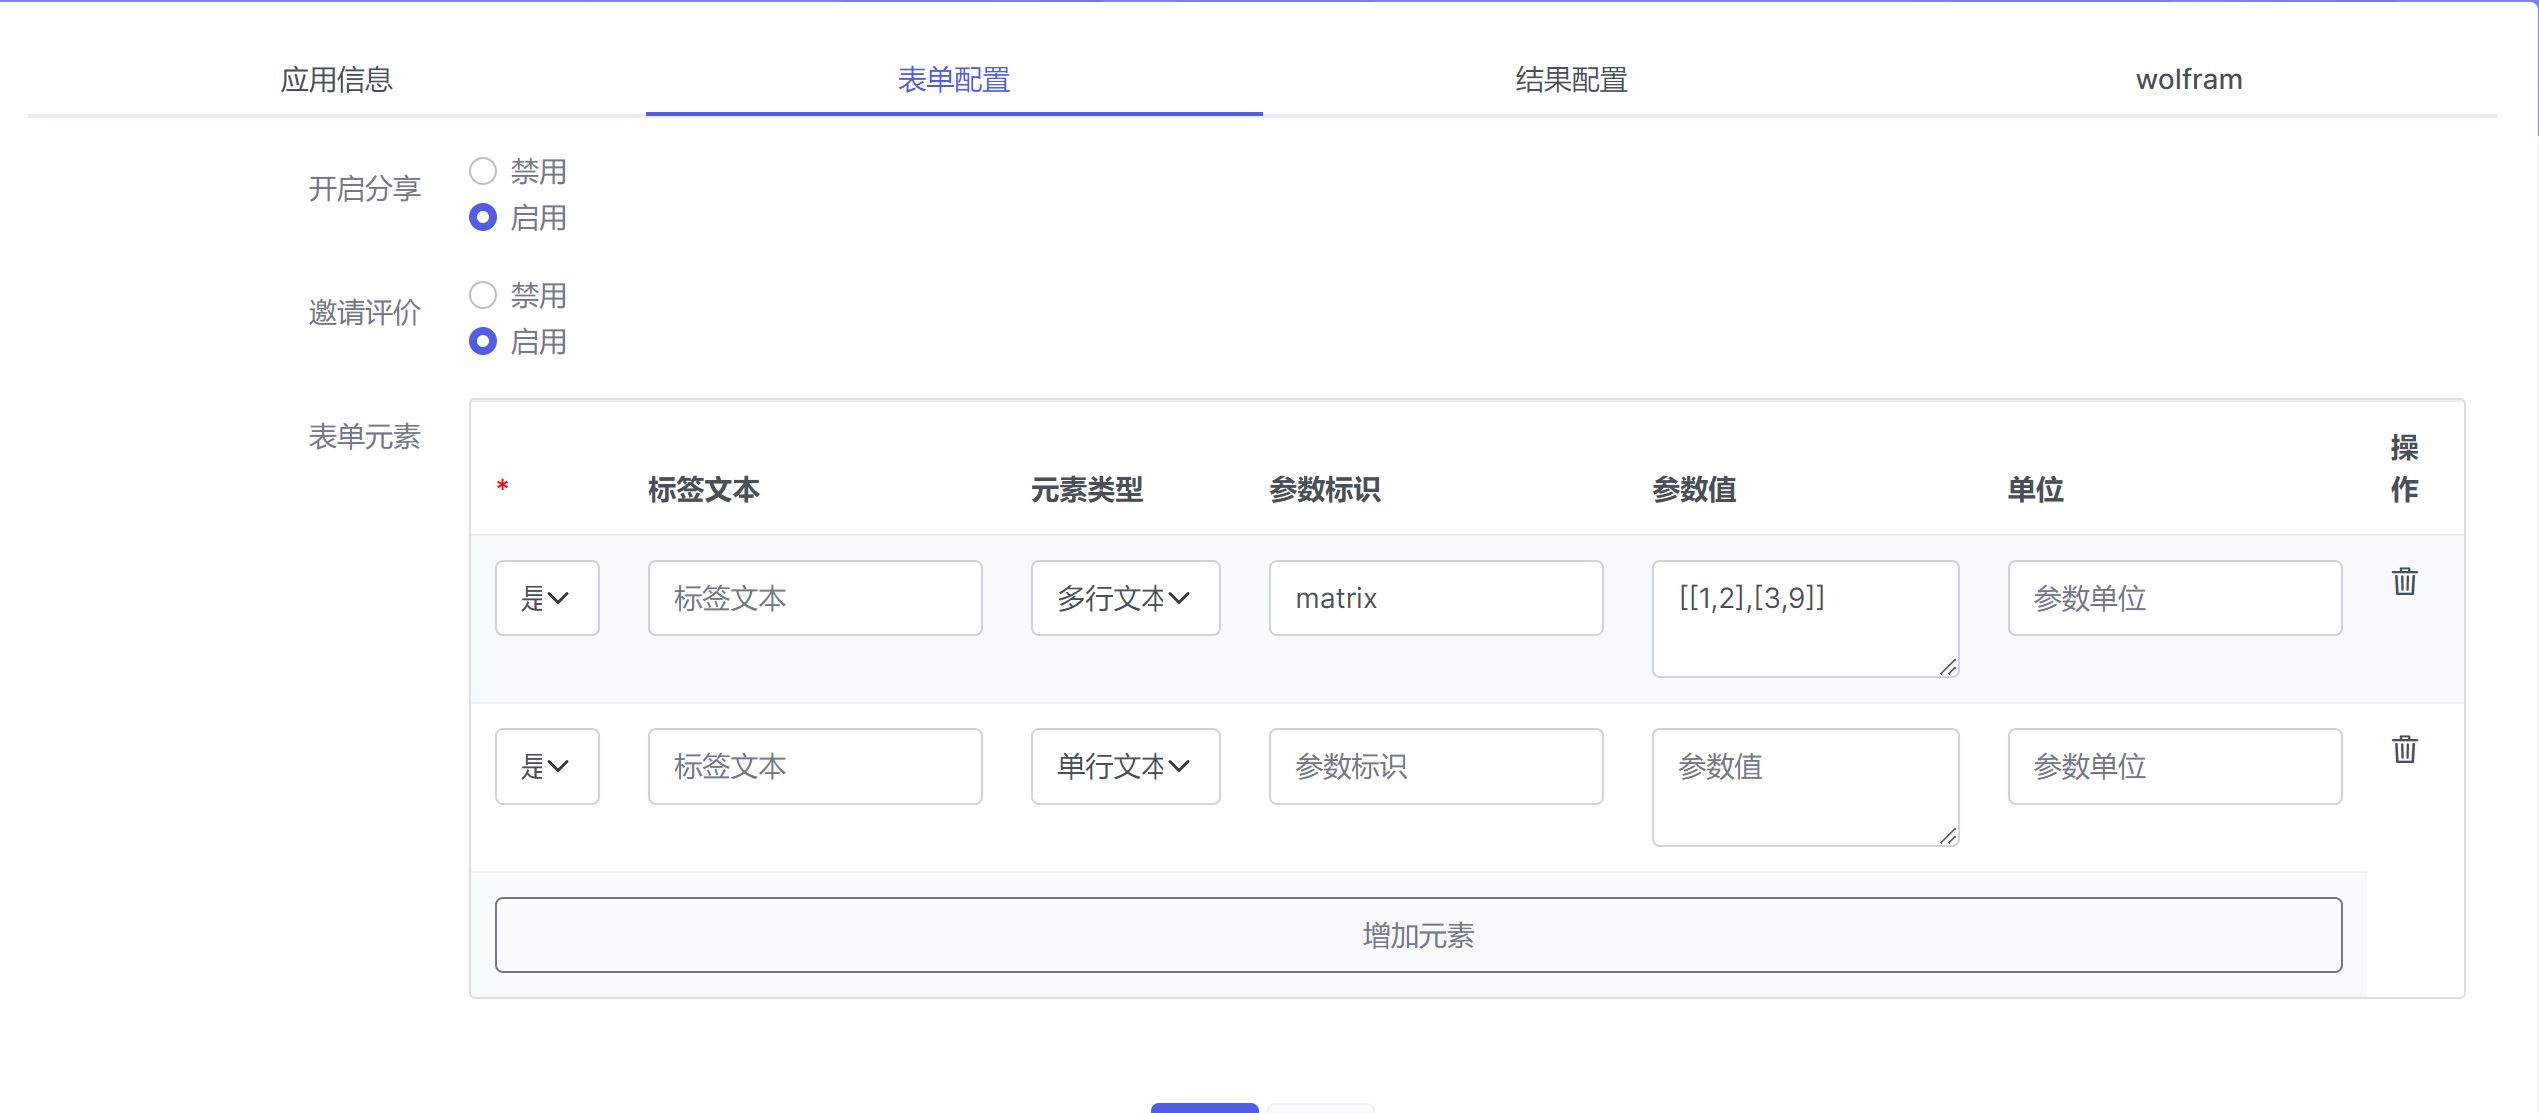Open required 是 dropdown in first row
2539x1113 pixels.
click(x=546, y=598)
